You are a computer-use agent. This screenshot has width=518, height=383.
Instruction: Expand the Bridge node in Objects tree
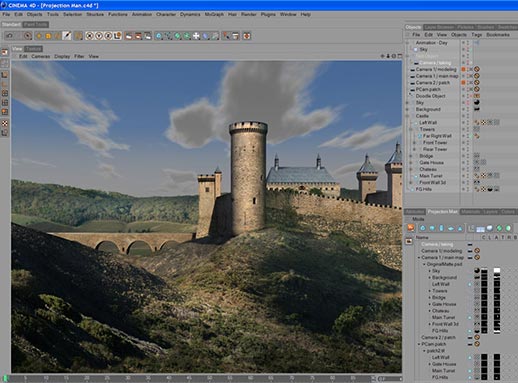(411, 156)
